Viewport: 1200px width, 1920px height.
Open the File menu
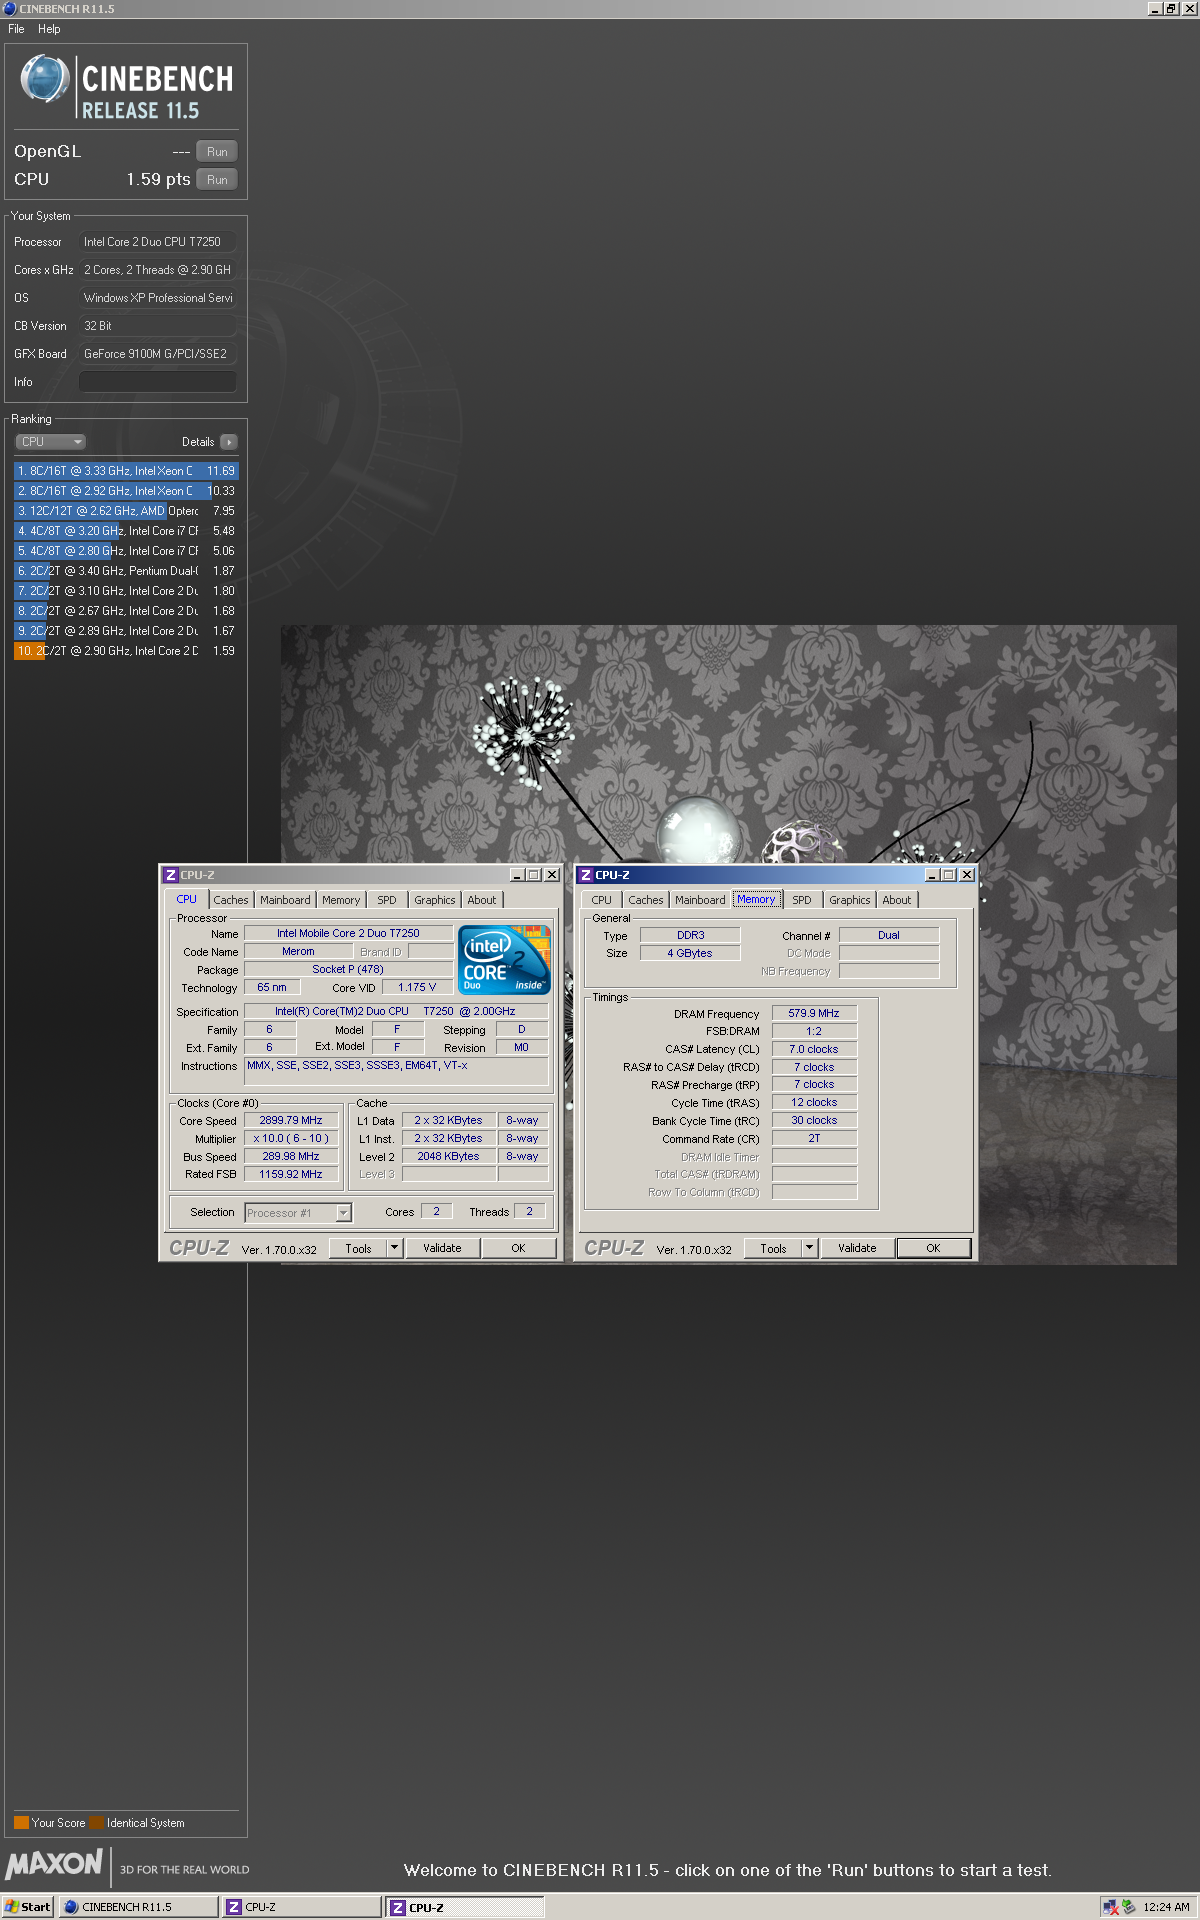click(x=16, y=29)
